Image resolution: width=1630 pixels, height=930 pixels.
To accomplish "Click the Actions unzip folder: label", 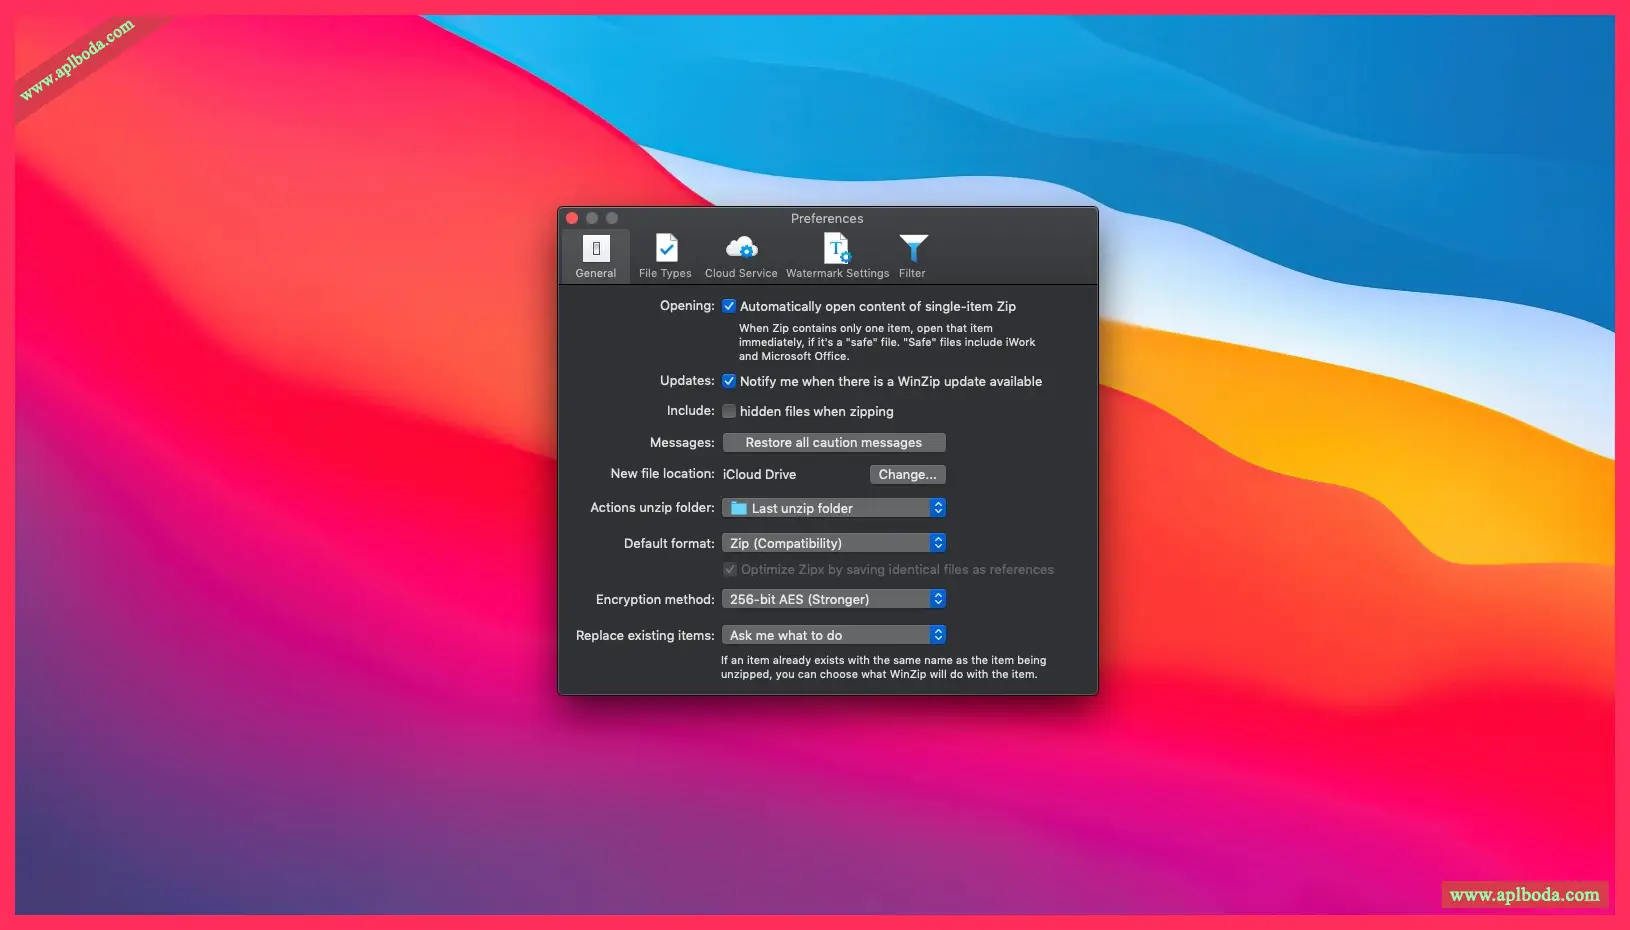I will click(653, 508).
